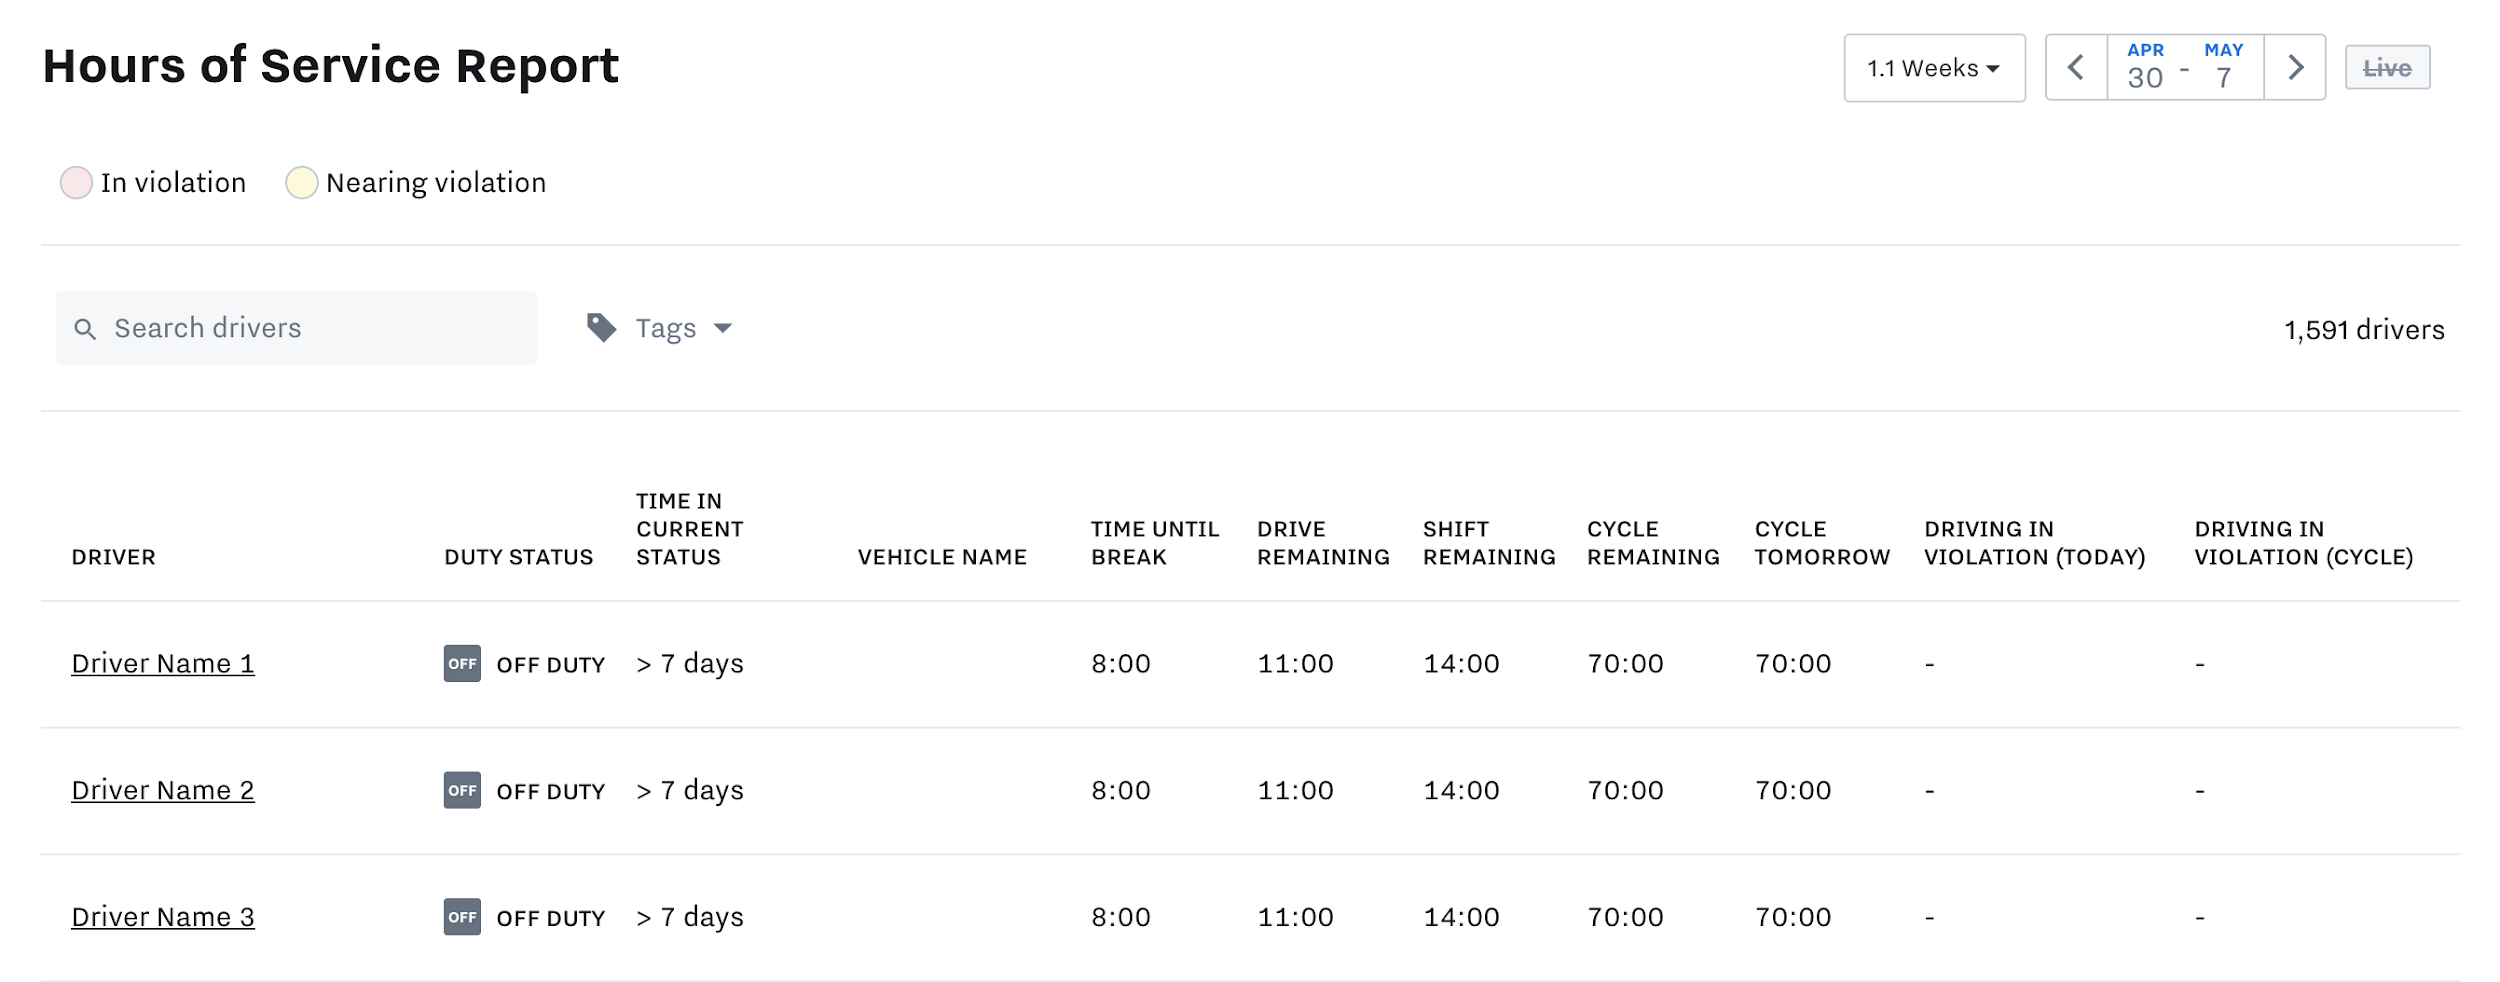The width and height of the screenshot is (2500, 982).
Task: Click into the Search drivers field
Action: (x=296, y=328)
